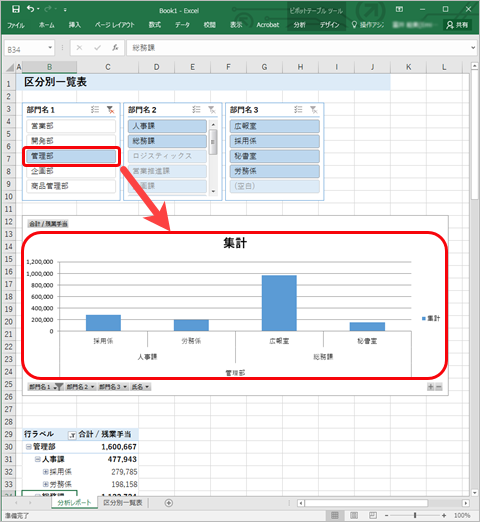Switch to page layout view icon
The width and height of the screenshot is (480, 522).
point(354,515)
